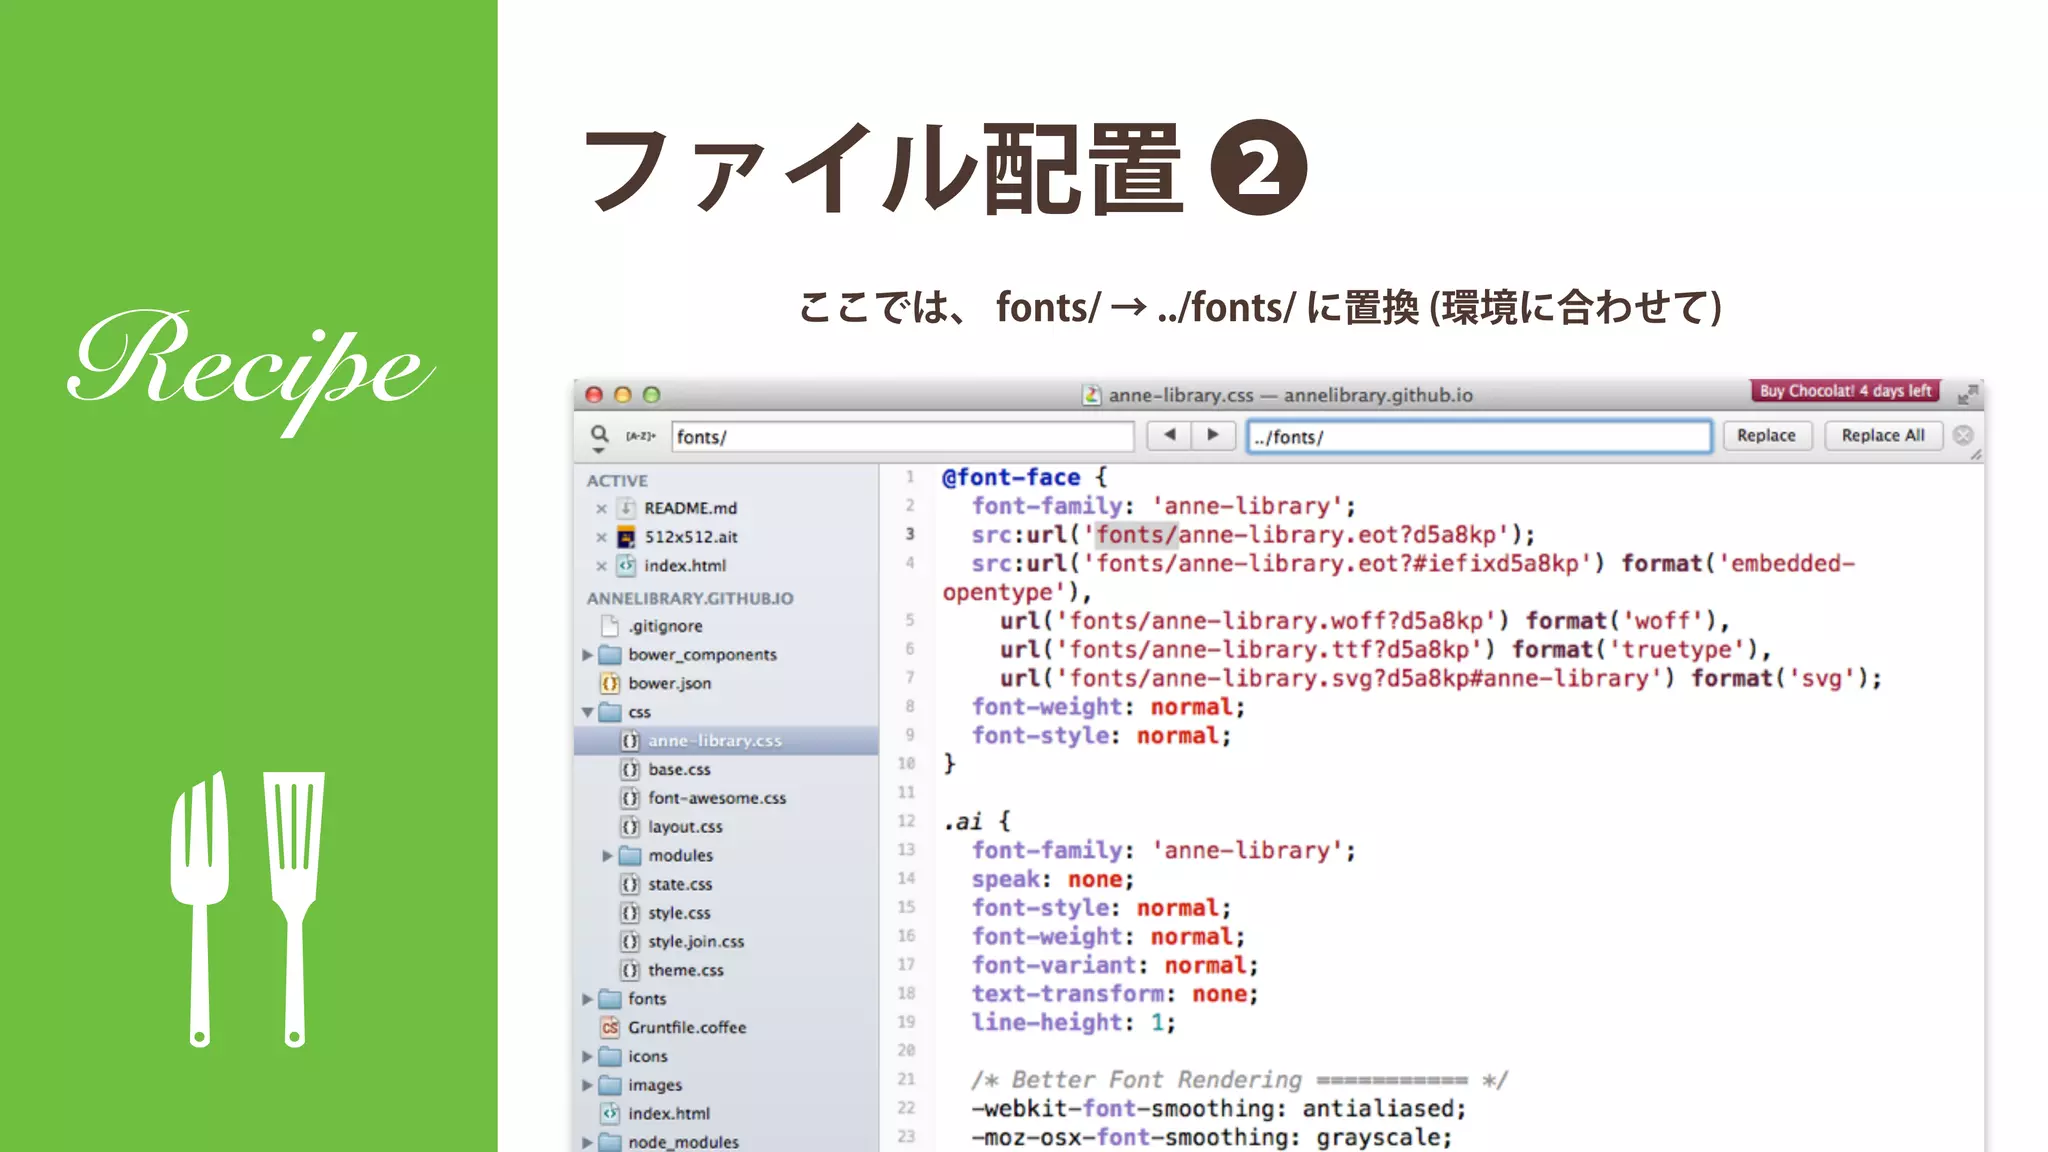Open the Gruntfile.coffee file icon
This screenshot has height=1152, width=2048.
[x=610, y=1027]
